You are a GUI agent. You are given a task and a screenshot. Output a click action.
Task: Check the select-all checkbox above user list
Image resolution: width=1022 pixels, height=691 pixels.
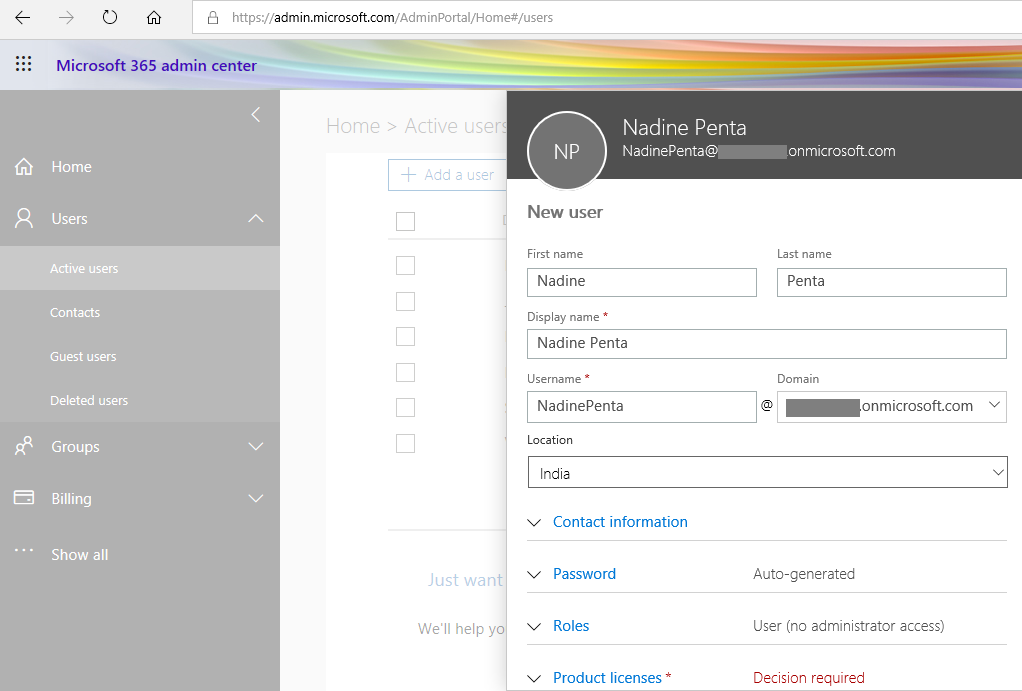(405, 221)
